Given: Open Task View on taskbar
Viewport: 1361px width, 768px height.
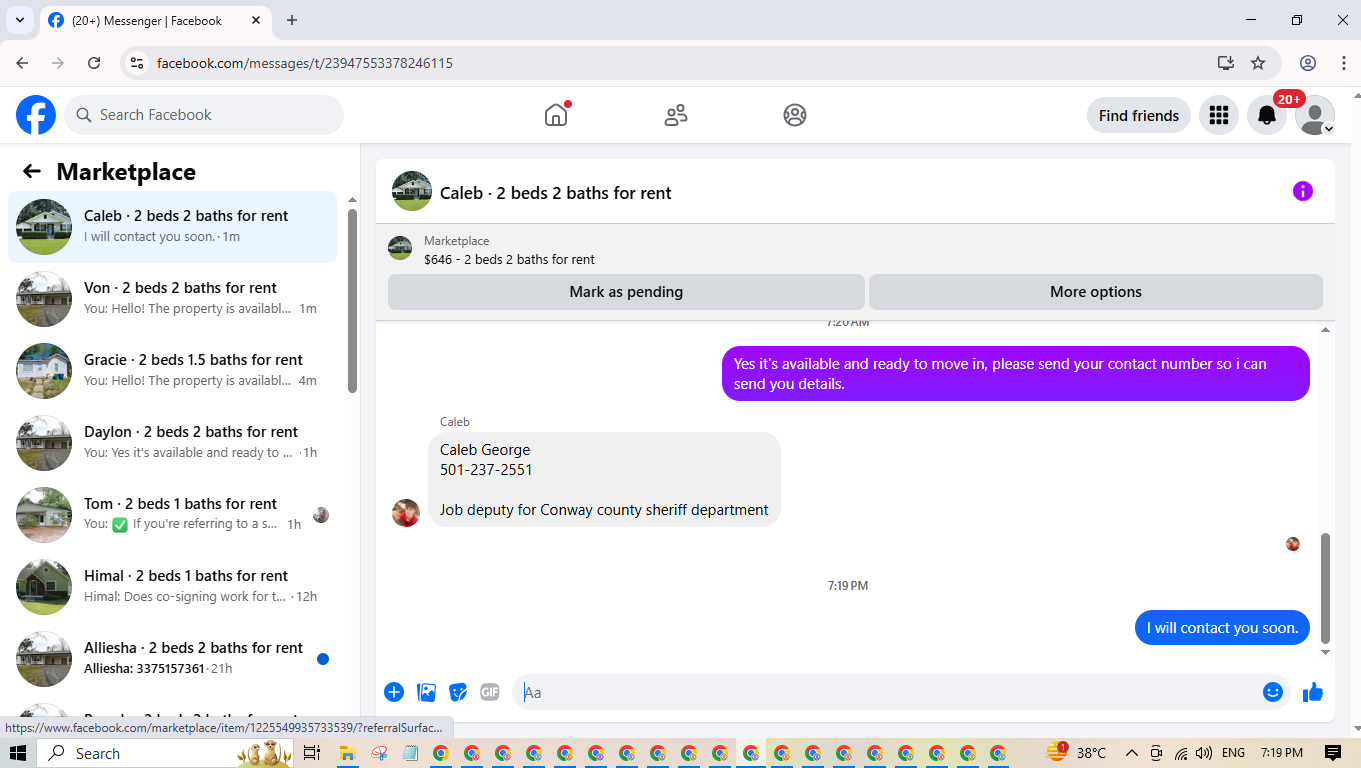Looking at the screenshot, I should (311, 753).
